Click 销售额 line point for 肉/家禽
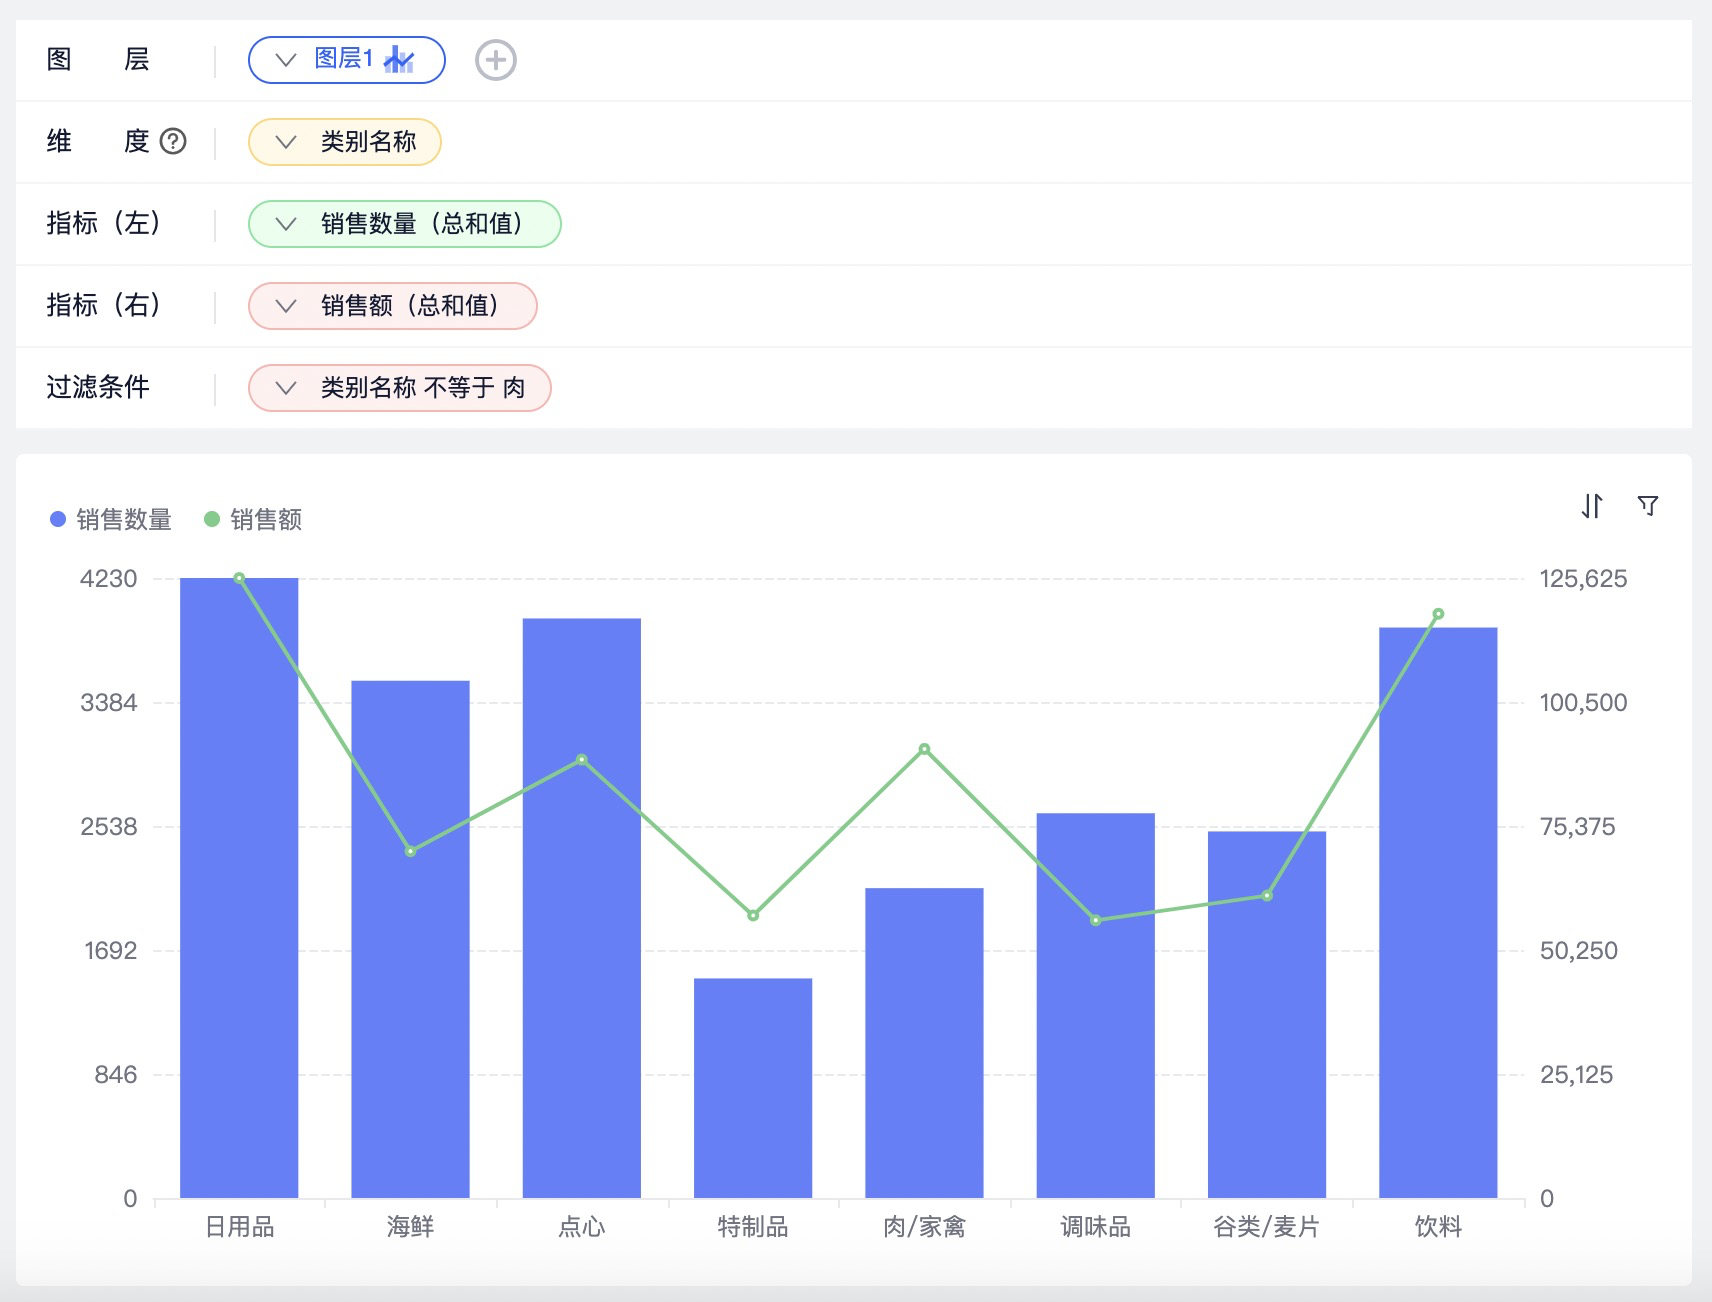 tap(924, 749)
